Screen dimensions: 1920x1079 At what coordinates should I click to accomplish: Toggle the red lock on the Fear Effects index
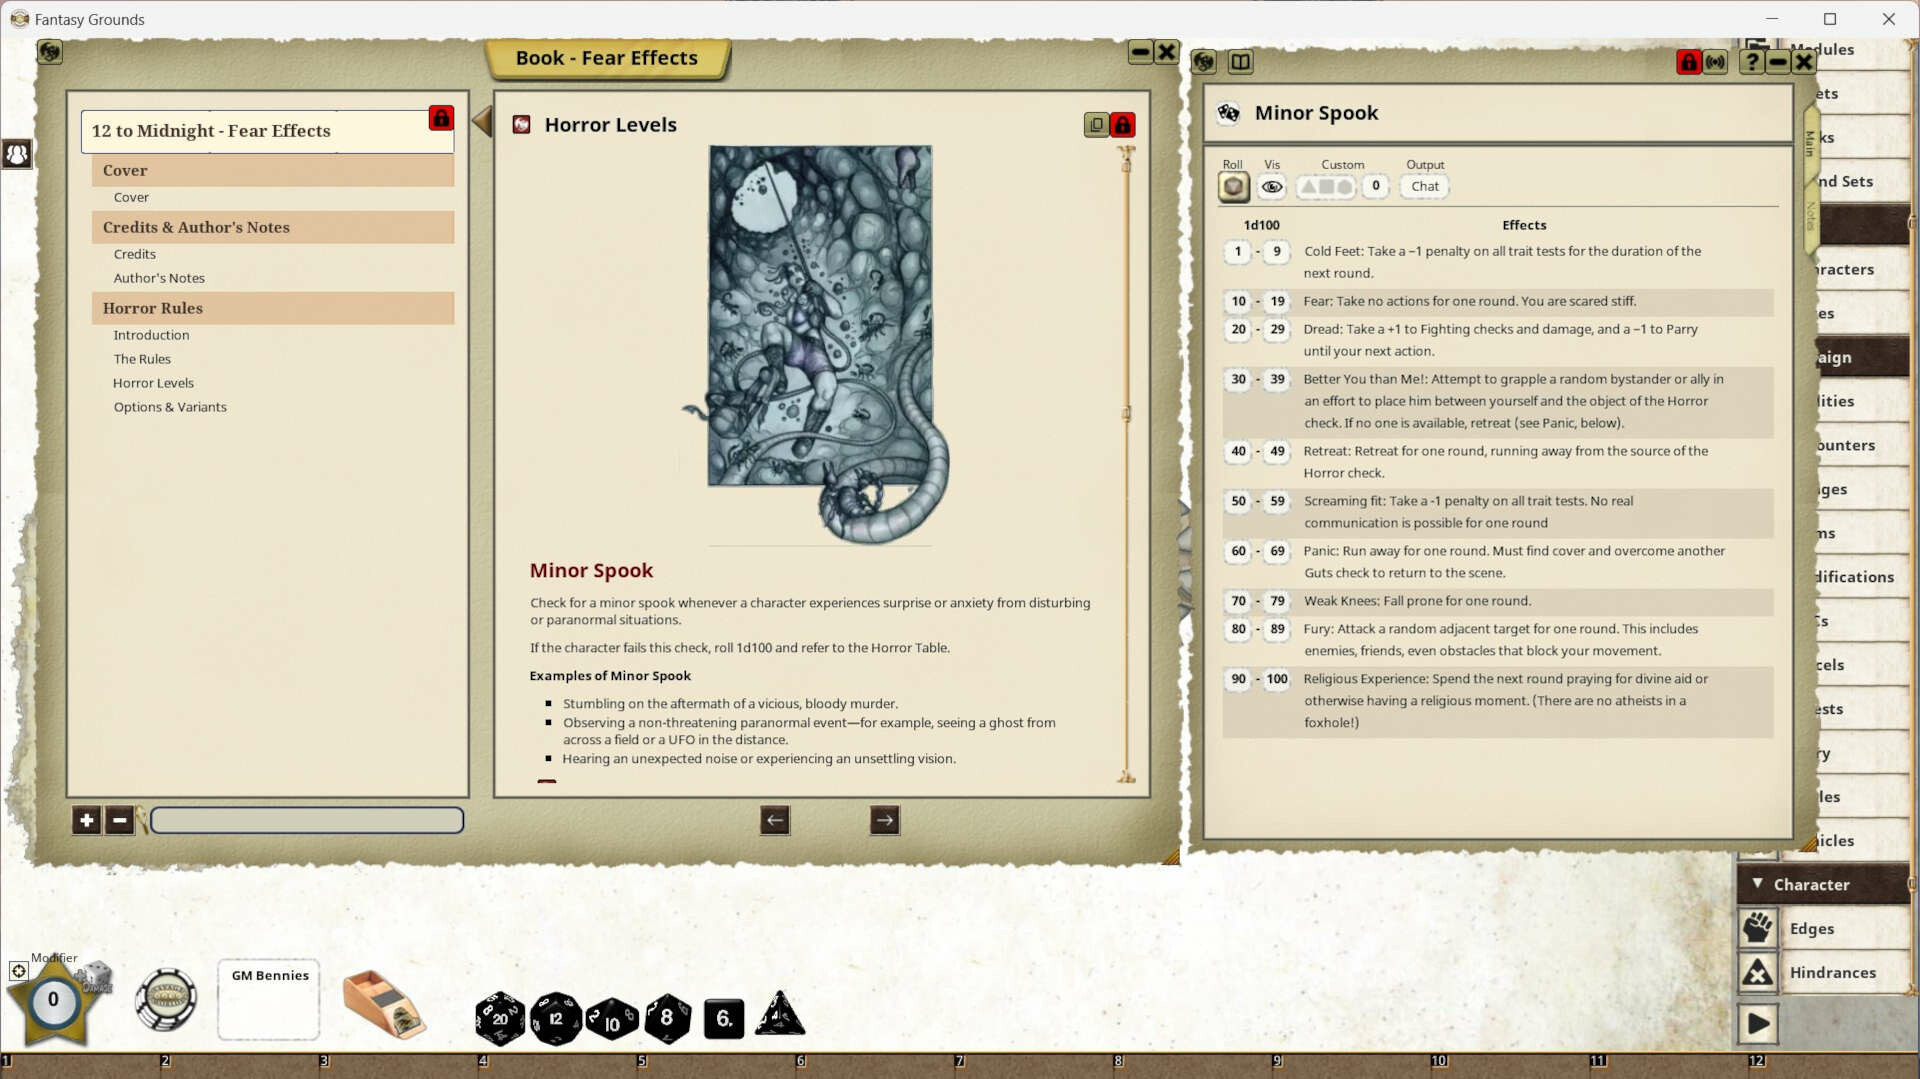pos(441,118)
